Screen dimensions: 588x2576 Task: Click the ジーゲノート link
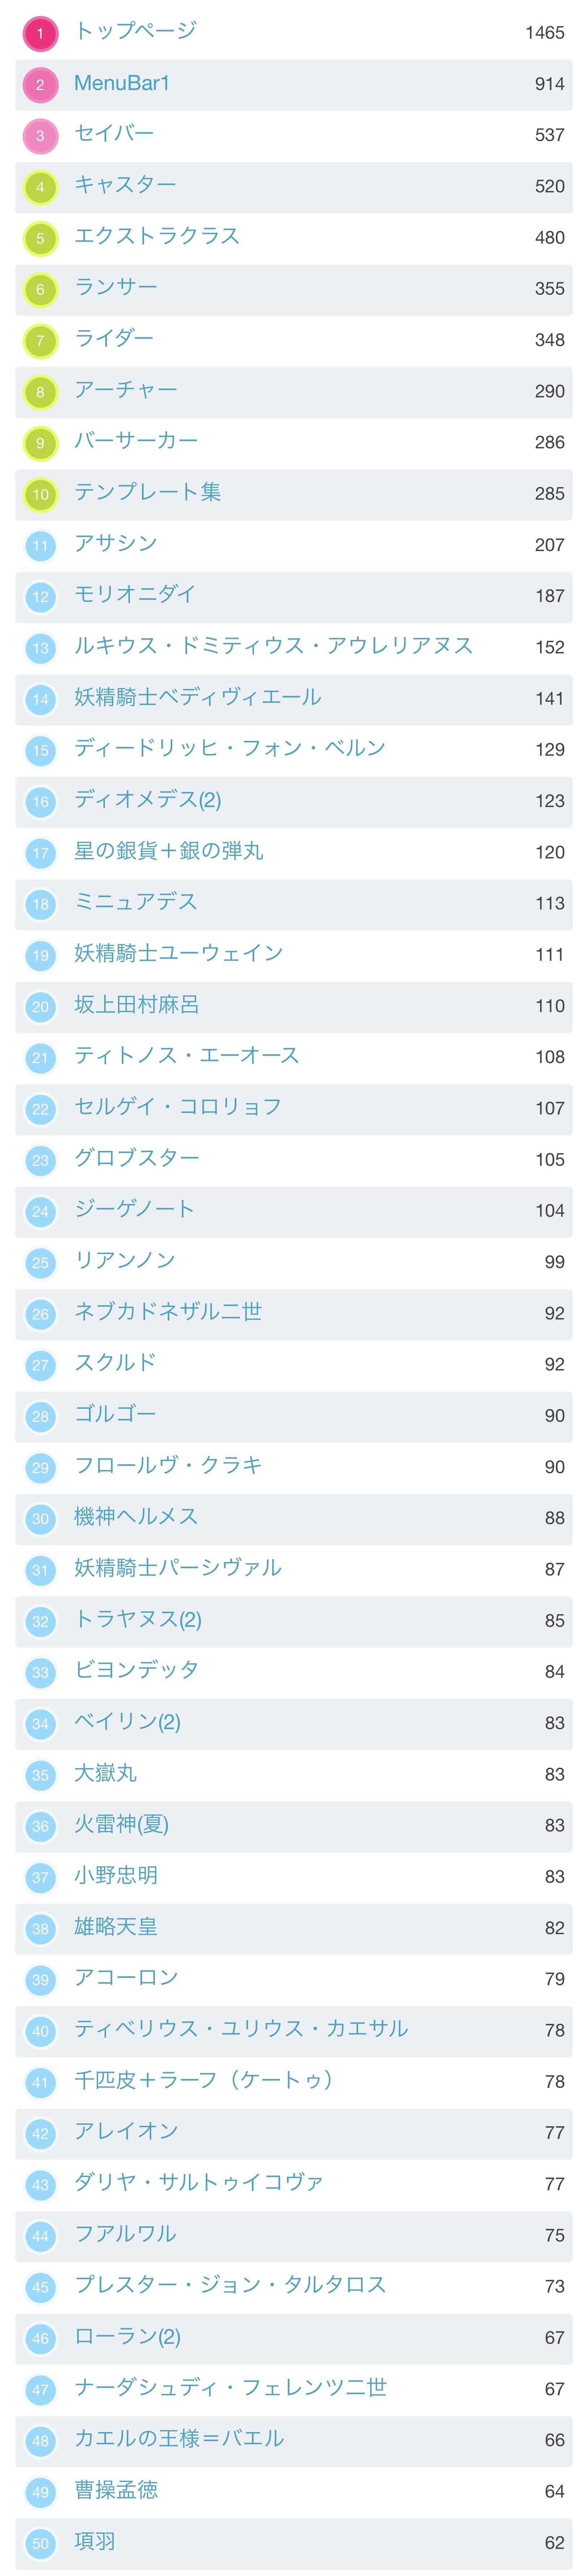(x=134, y=1209)
